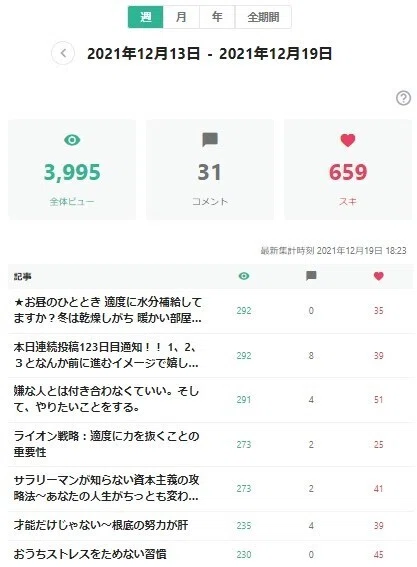
Task: Open article サラリーマンが知らない資本主義の攻略法
Action: click(106, 488)
